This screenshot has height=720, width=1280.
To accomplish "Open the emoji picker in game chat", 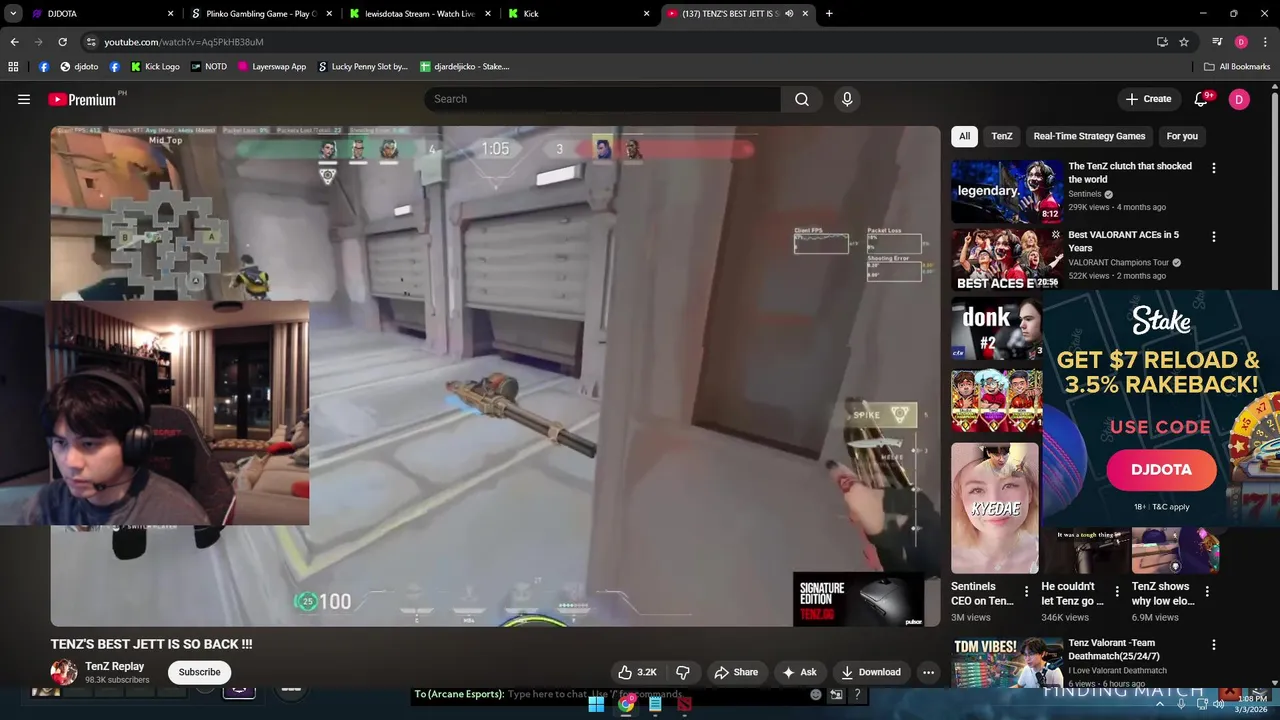I will pyautogui.click(x=816, y=694).
